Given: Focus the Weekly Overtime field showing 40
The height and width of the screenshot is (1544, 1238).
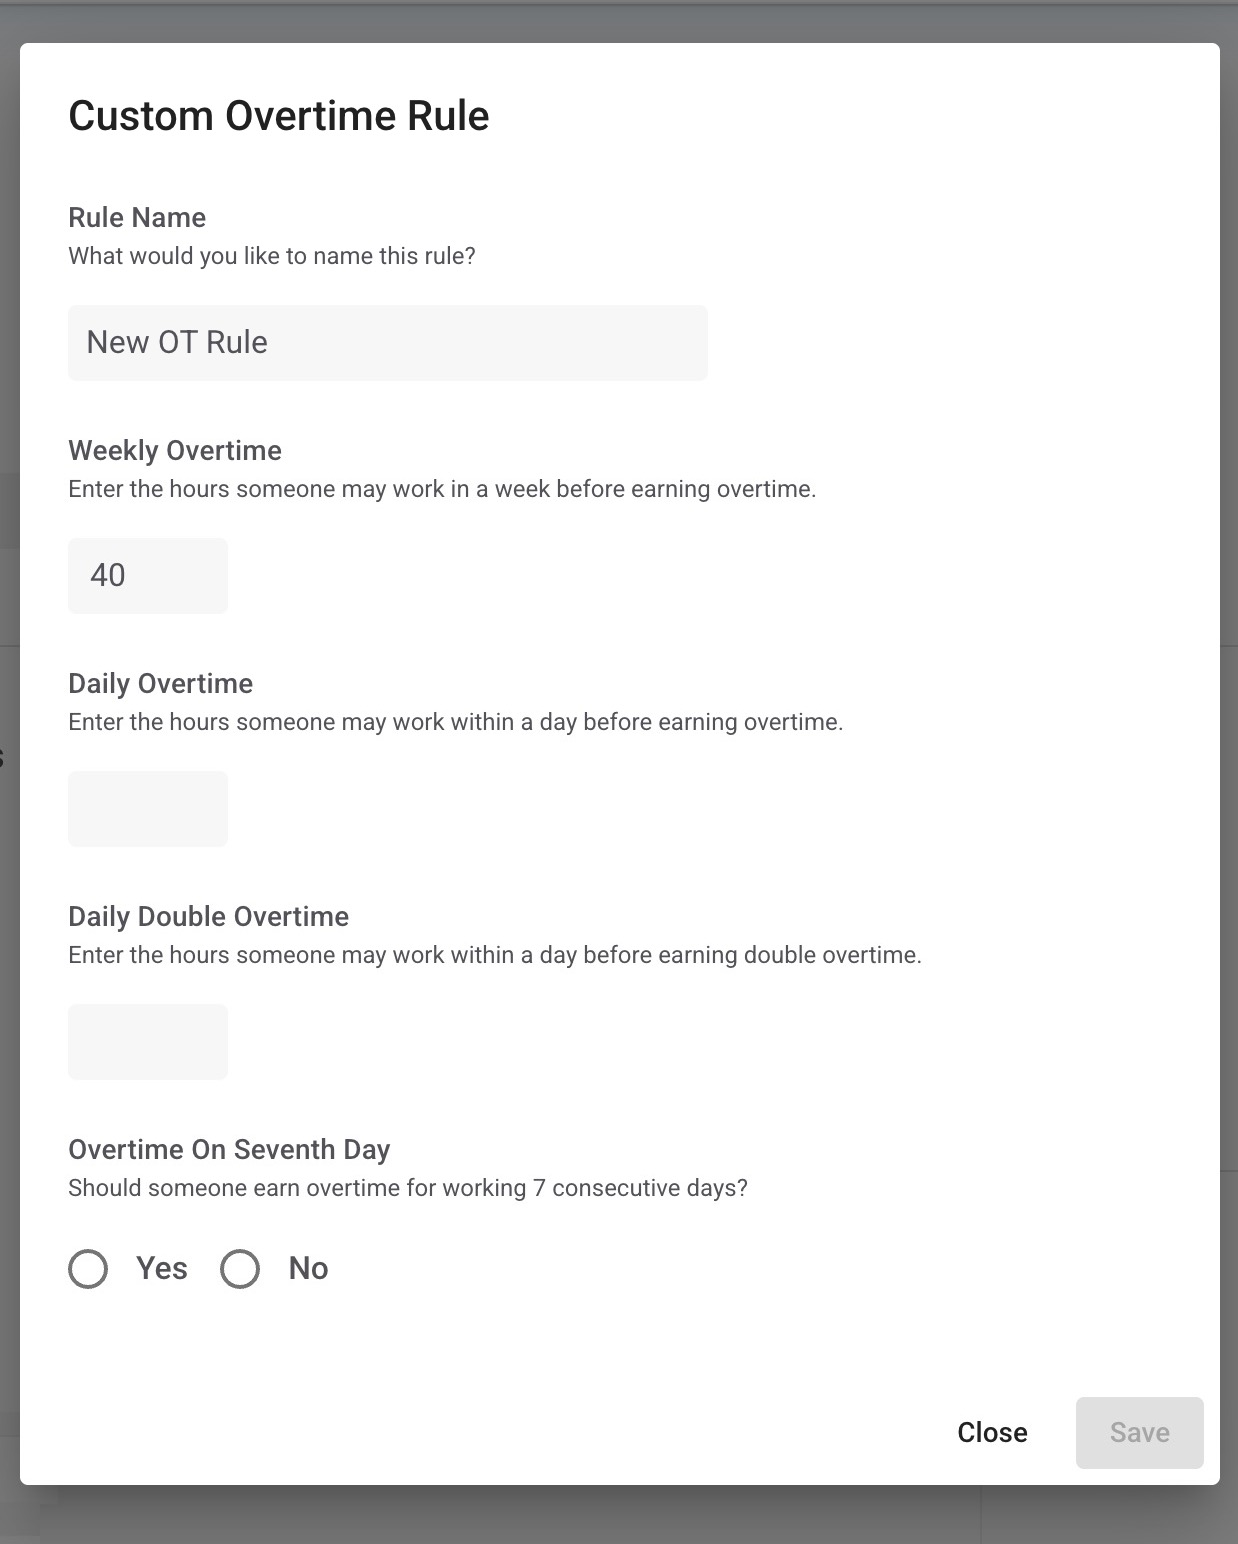Looking at the screenshot, I should [x=148, y=575].
